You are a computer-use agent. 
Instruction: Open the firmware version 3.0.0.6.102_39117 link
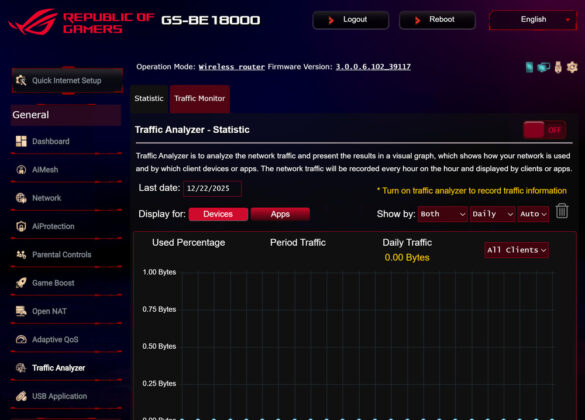(373, 67)
